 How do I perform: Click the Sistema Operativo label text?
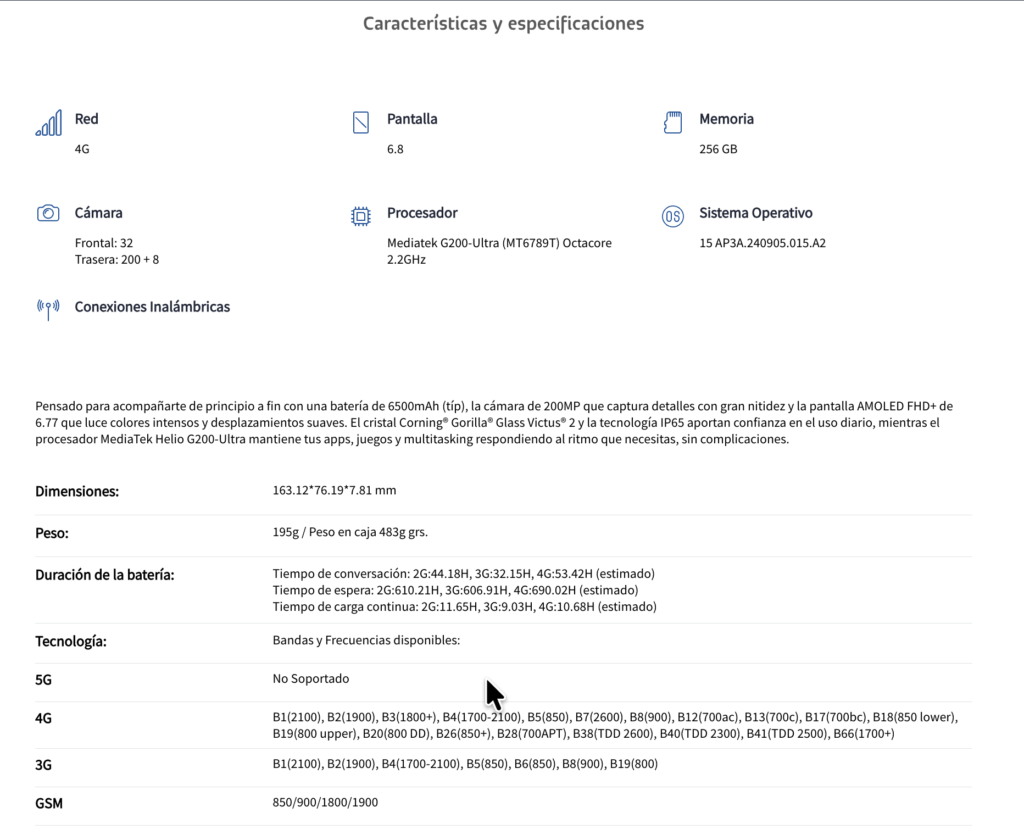[755, 213]
